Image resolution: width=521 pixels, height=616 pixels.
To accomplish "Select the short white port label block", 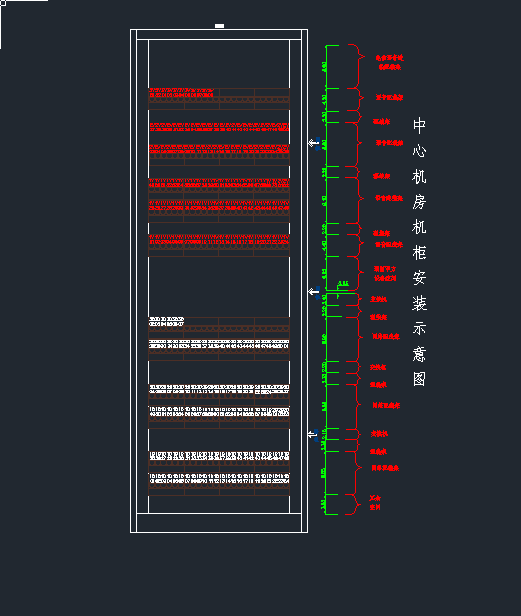I will tap(166, 321).
